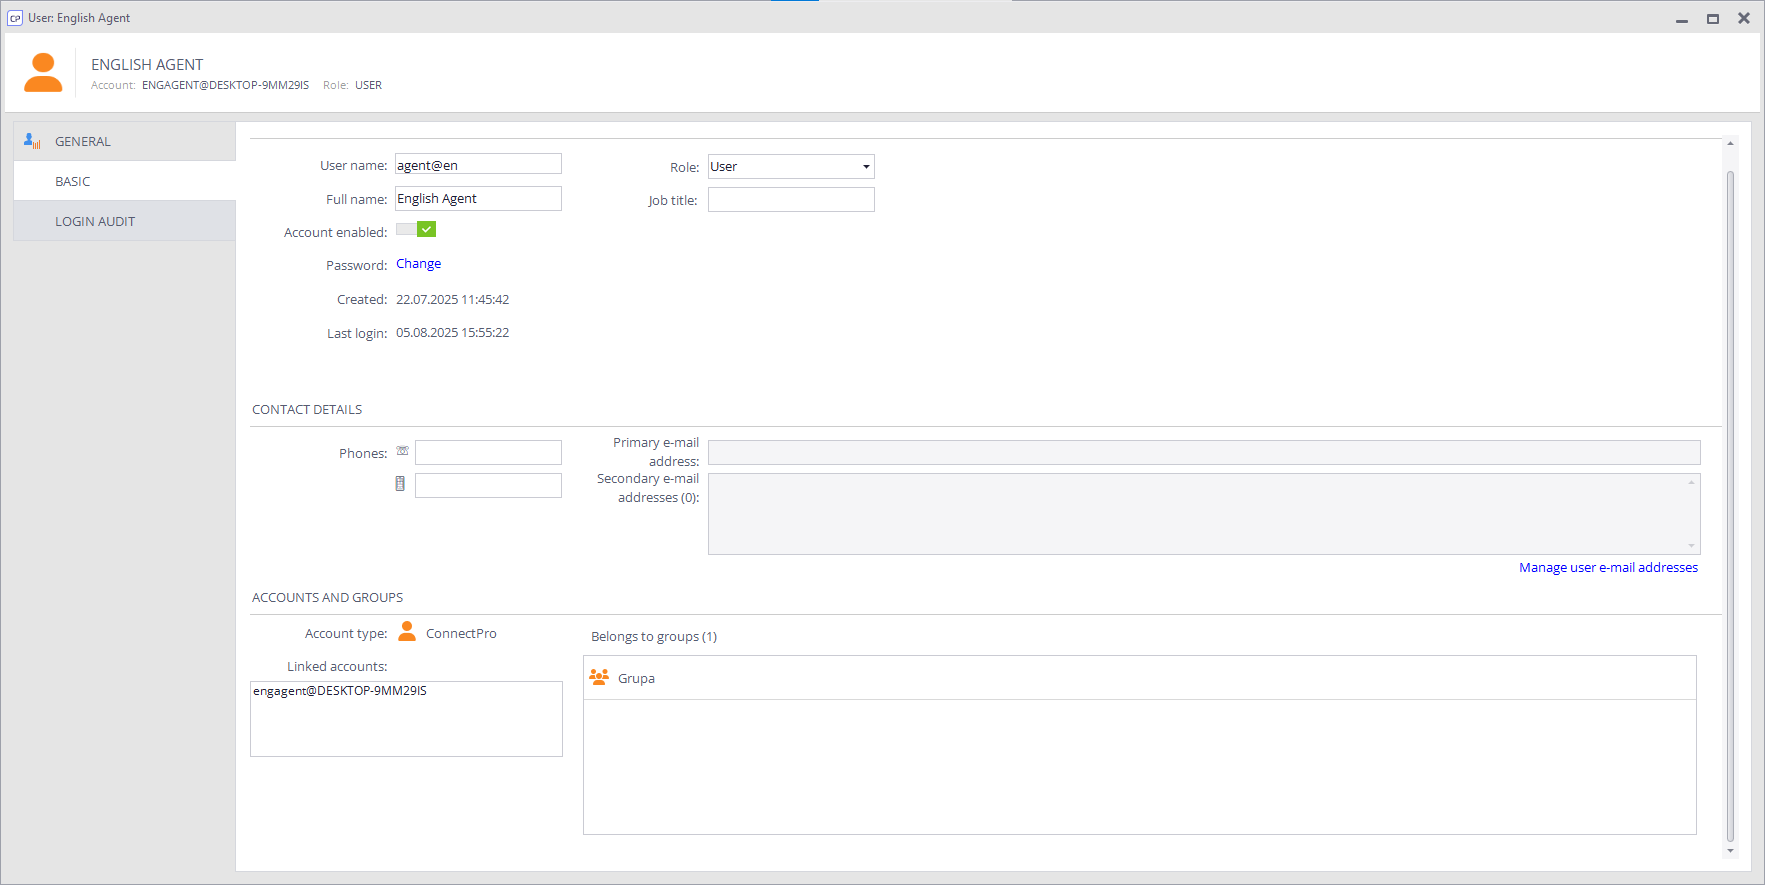Click the Grupa group icon
Image resolution: width=1765 pixels, height=885 pixels.
(x=599, y=678)
